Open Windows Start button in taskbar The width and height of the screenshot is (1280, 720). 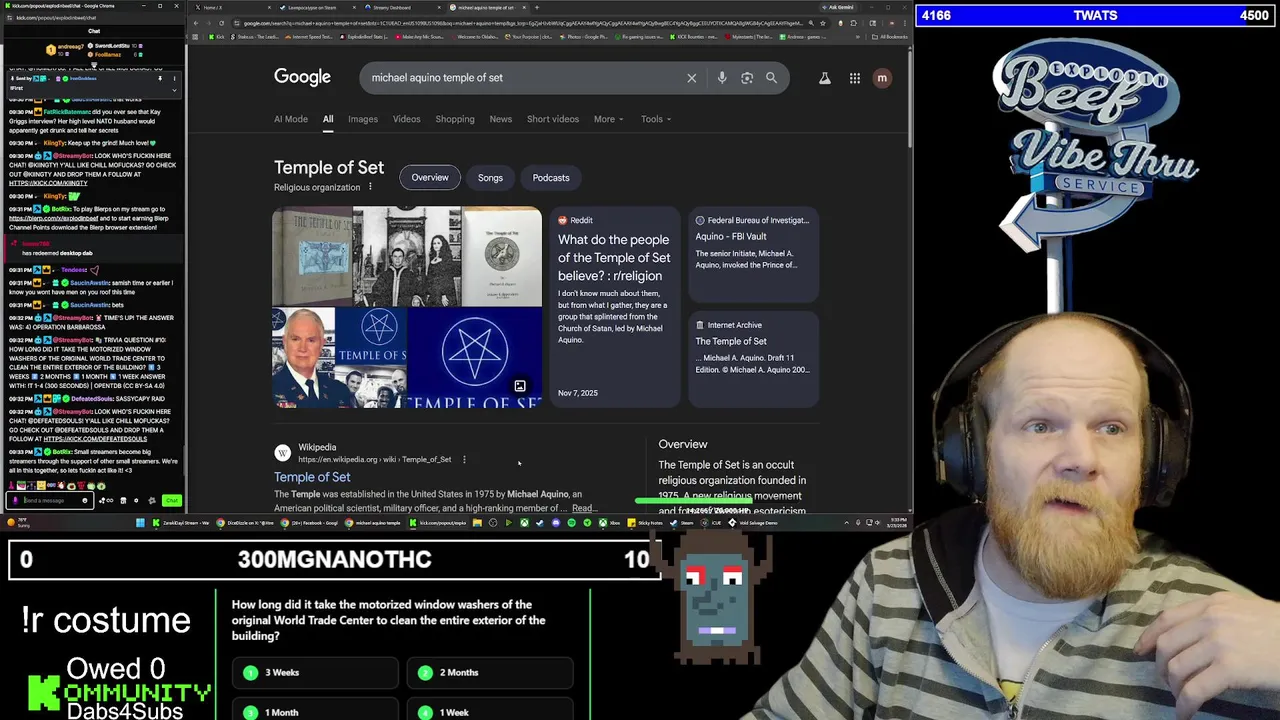pyautogui.click(x=140, y=522)
